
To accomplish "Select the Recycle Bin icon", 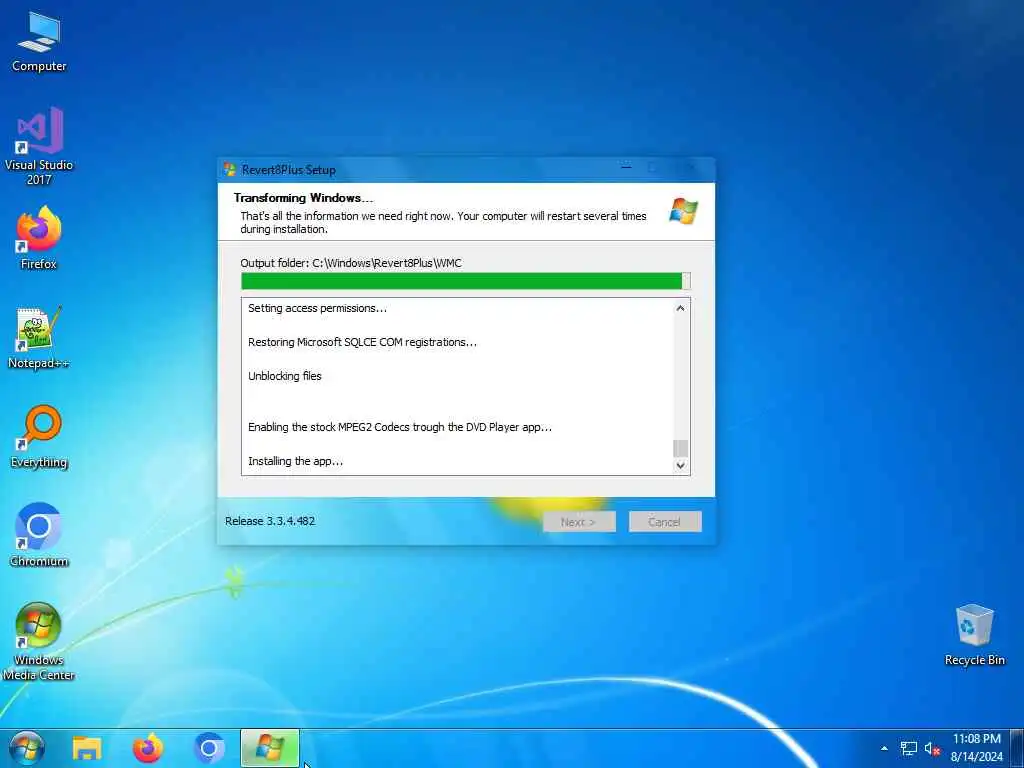I will click(x=974, y=635).
